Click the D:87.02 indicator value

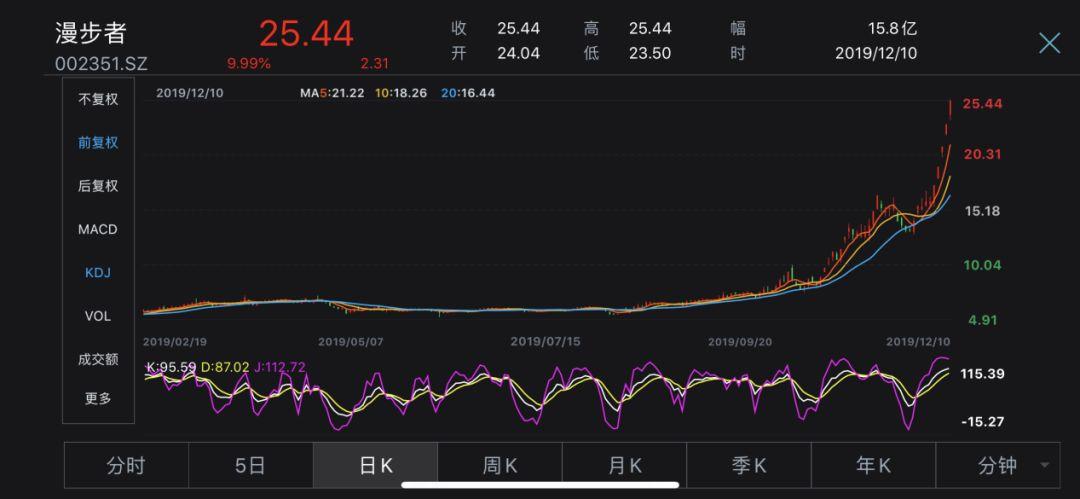[x=225, y=367]
